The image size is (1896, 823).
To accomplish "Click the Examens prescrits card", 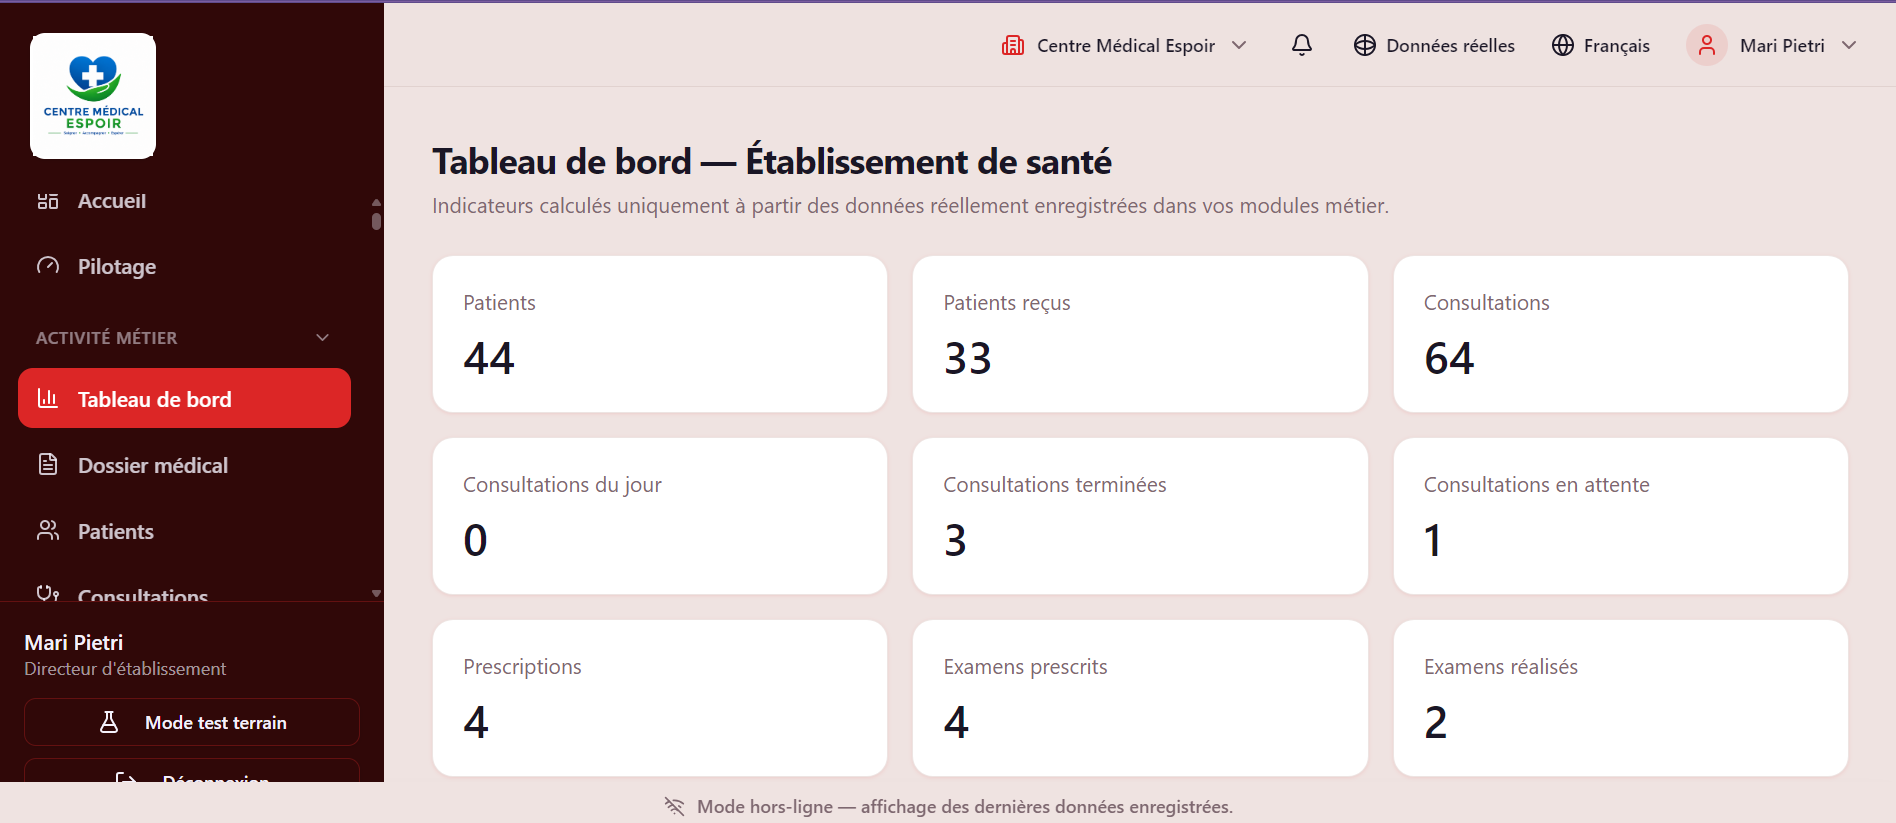I will point(1140,698).
